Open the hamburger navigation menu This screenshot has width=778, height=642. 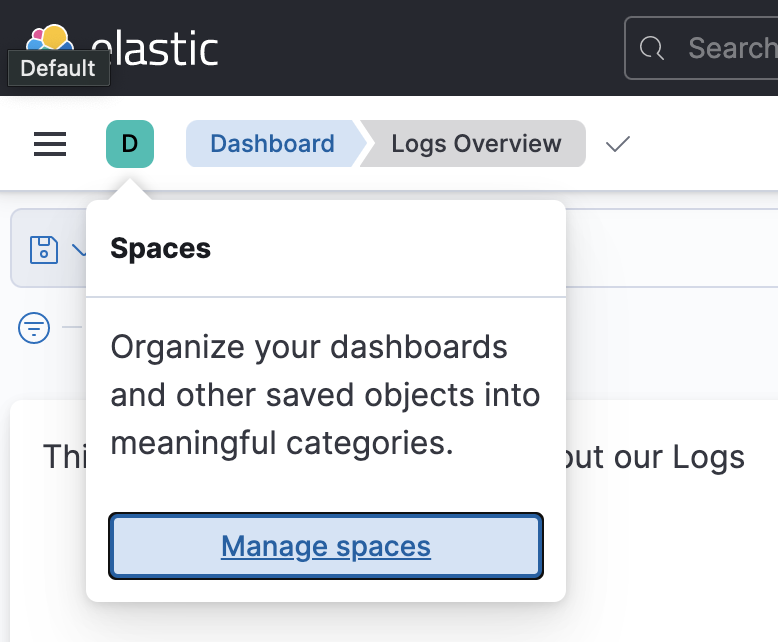pos(50,144)
